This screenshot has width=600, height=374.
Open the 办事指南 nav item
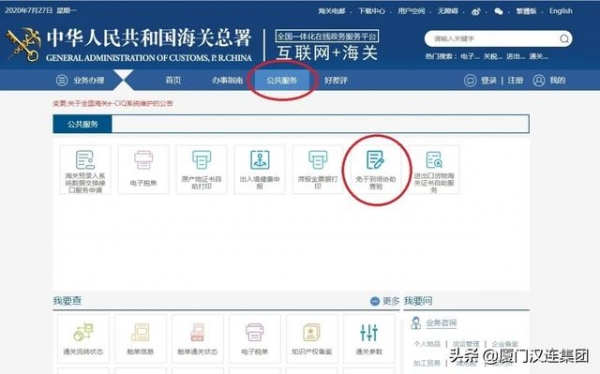227,80
